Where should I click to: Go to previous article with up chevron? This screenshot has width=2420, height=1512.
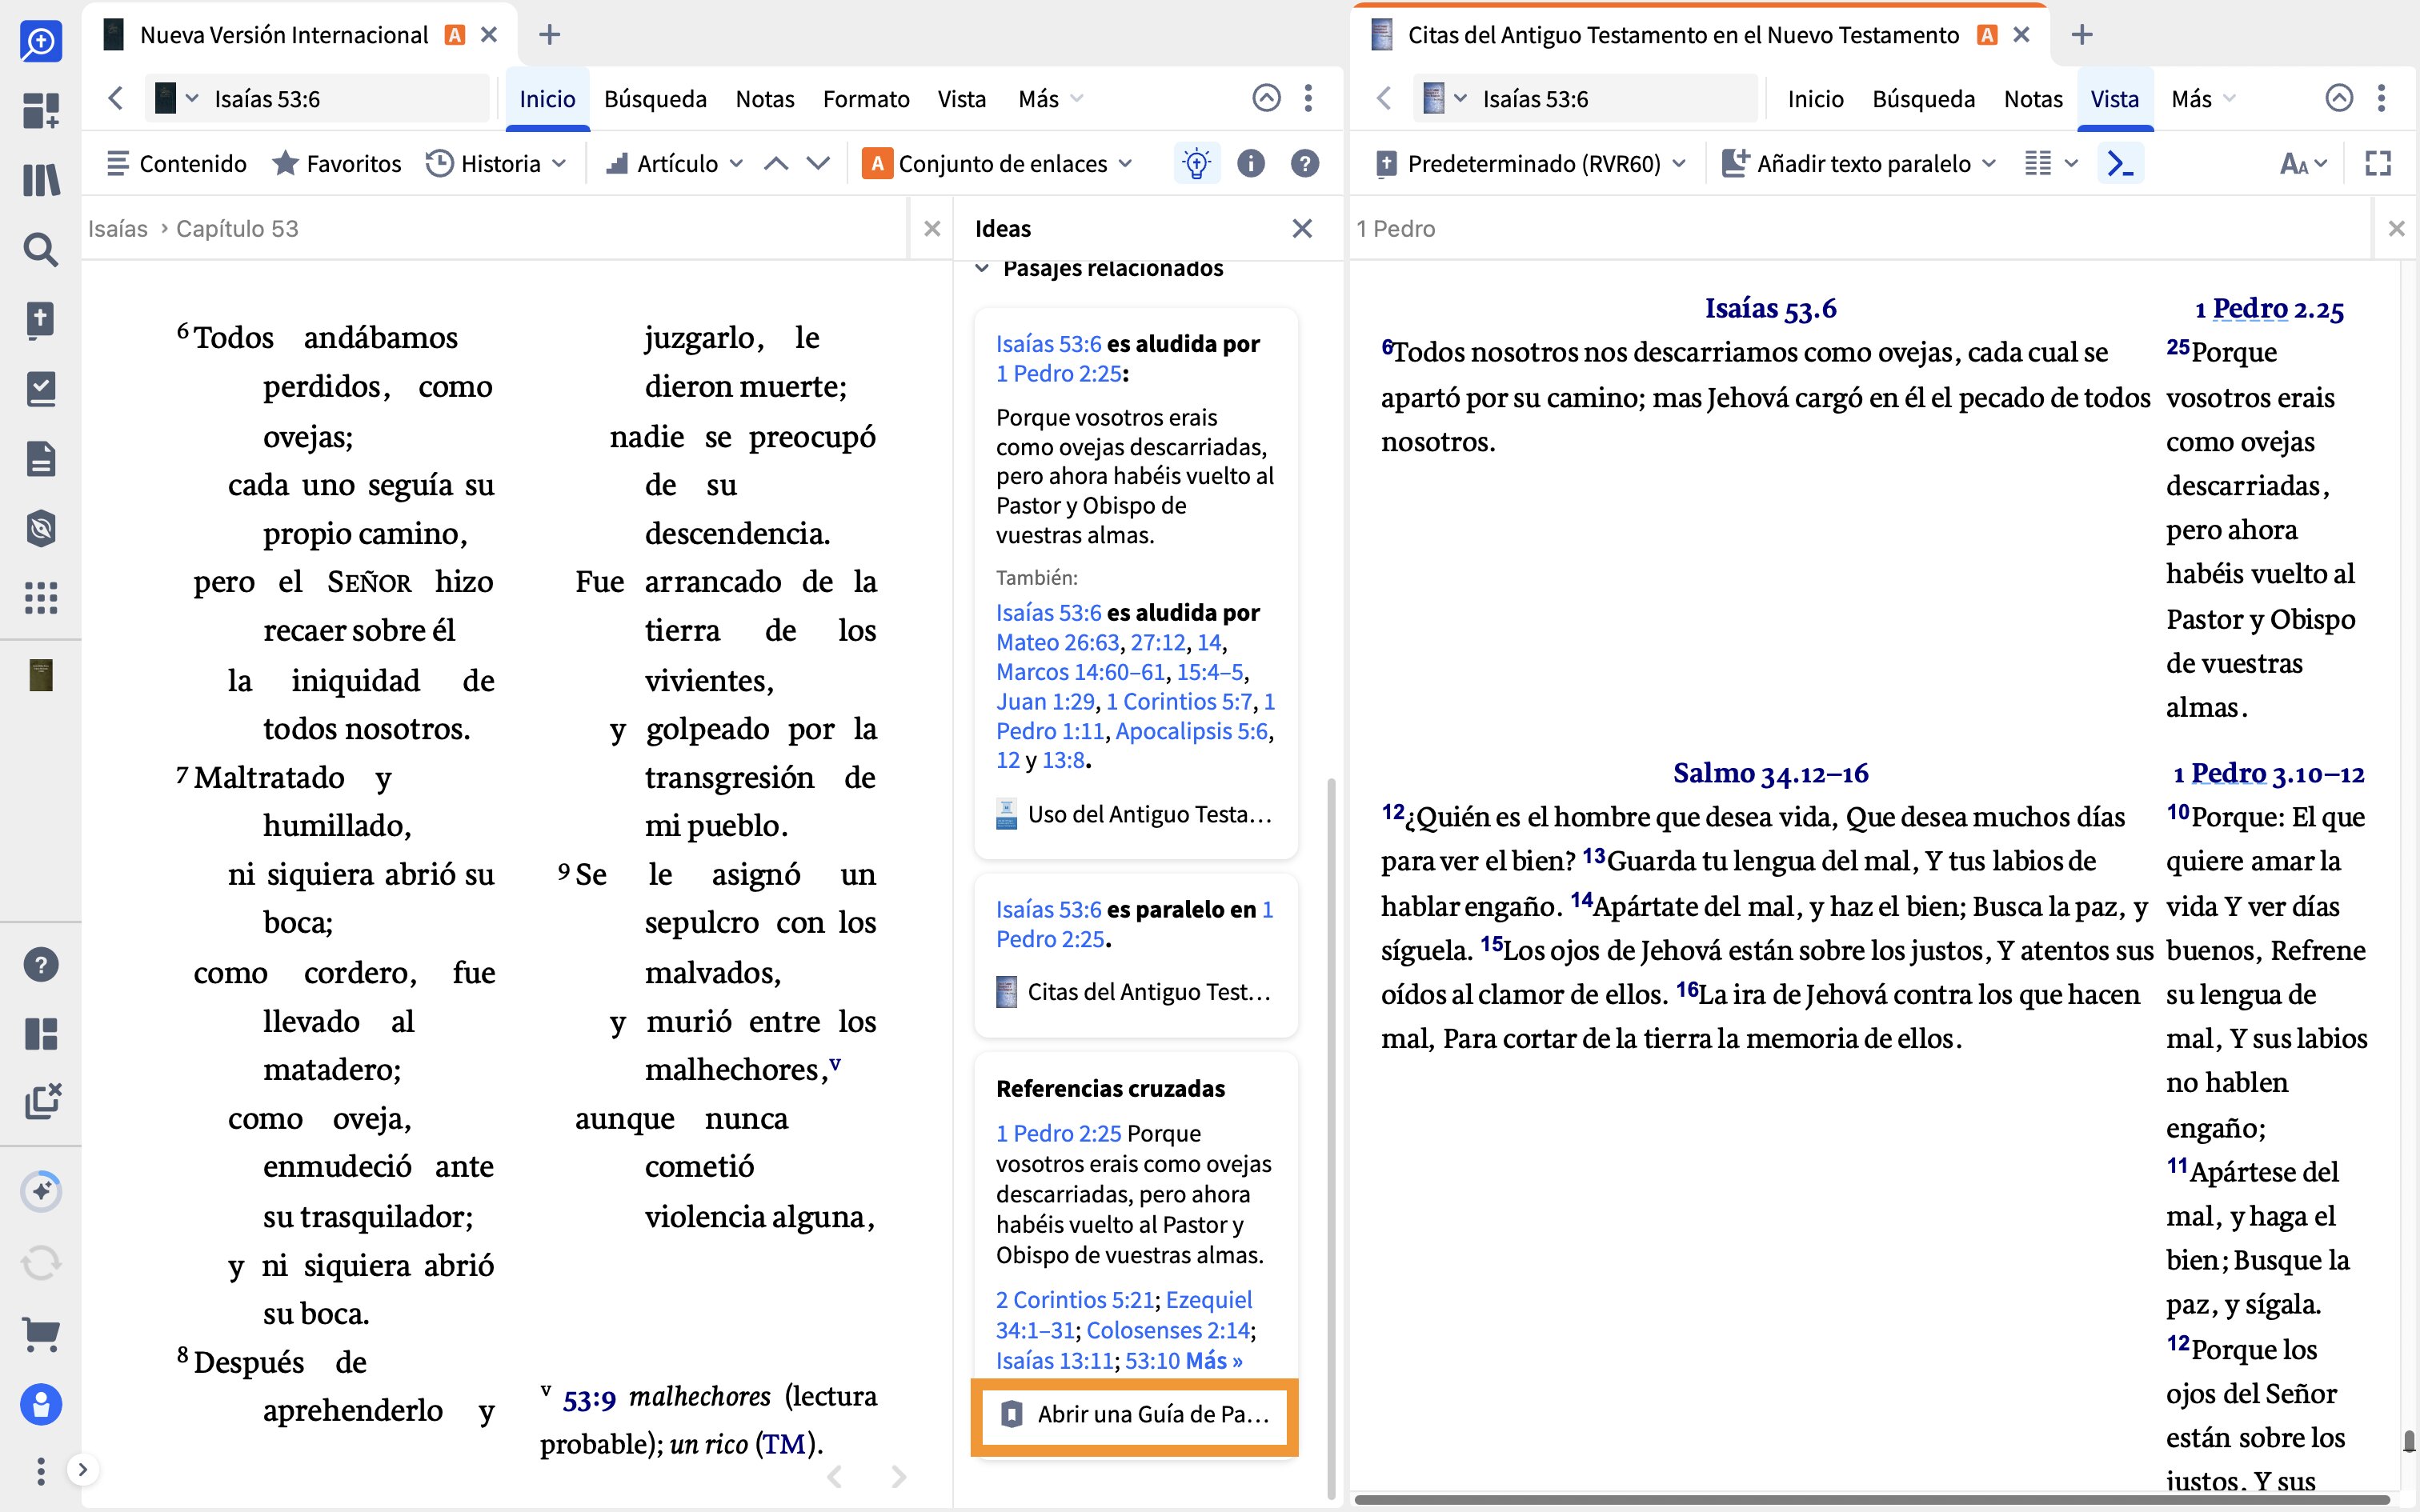pos(776,163)
